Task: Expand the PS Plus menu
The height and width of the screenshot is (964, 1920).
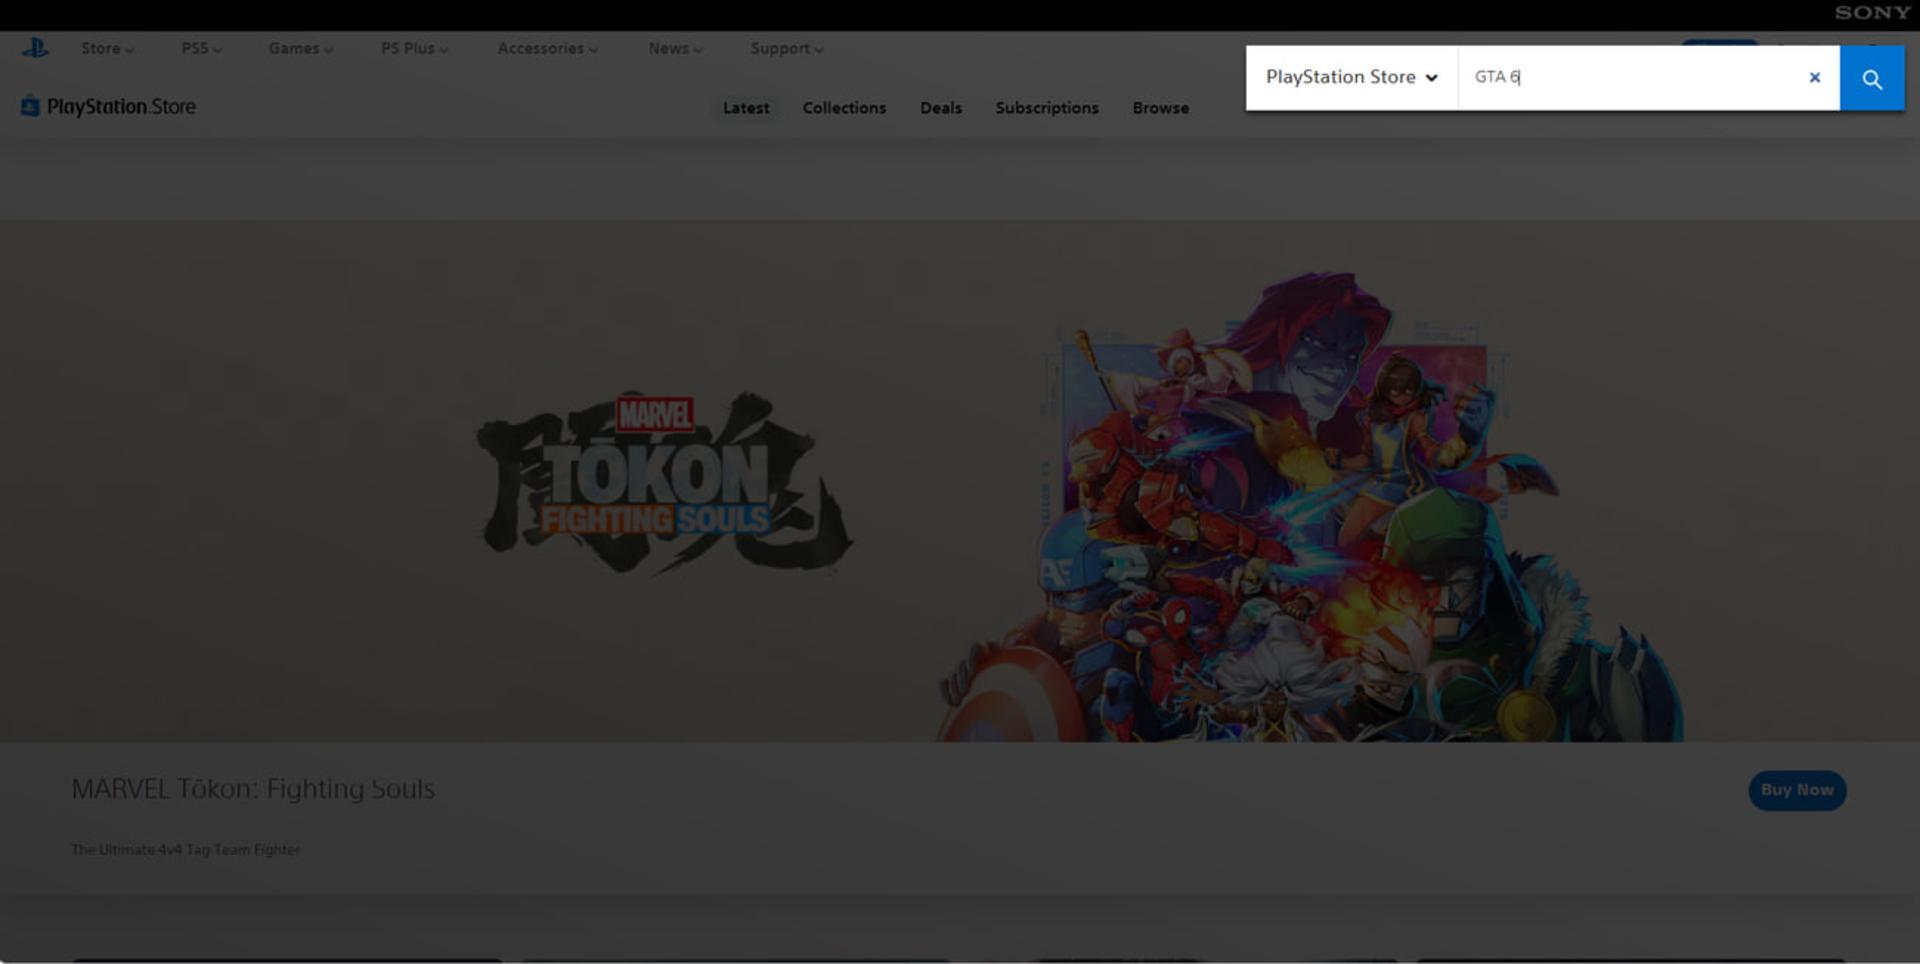Action: 414,48
